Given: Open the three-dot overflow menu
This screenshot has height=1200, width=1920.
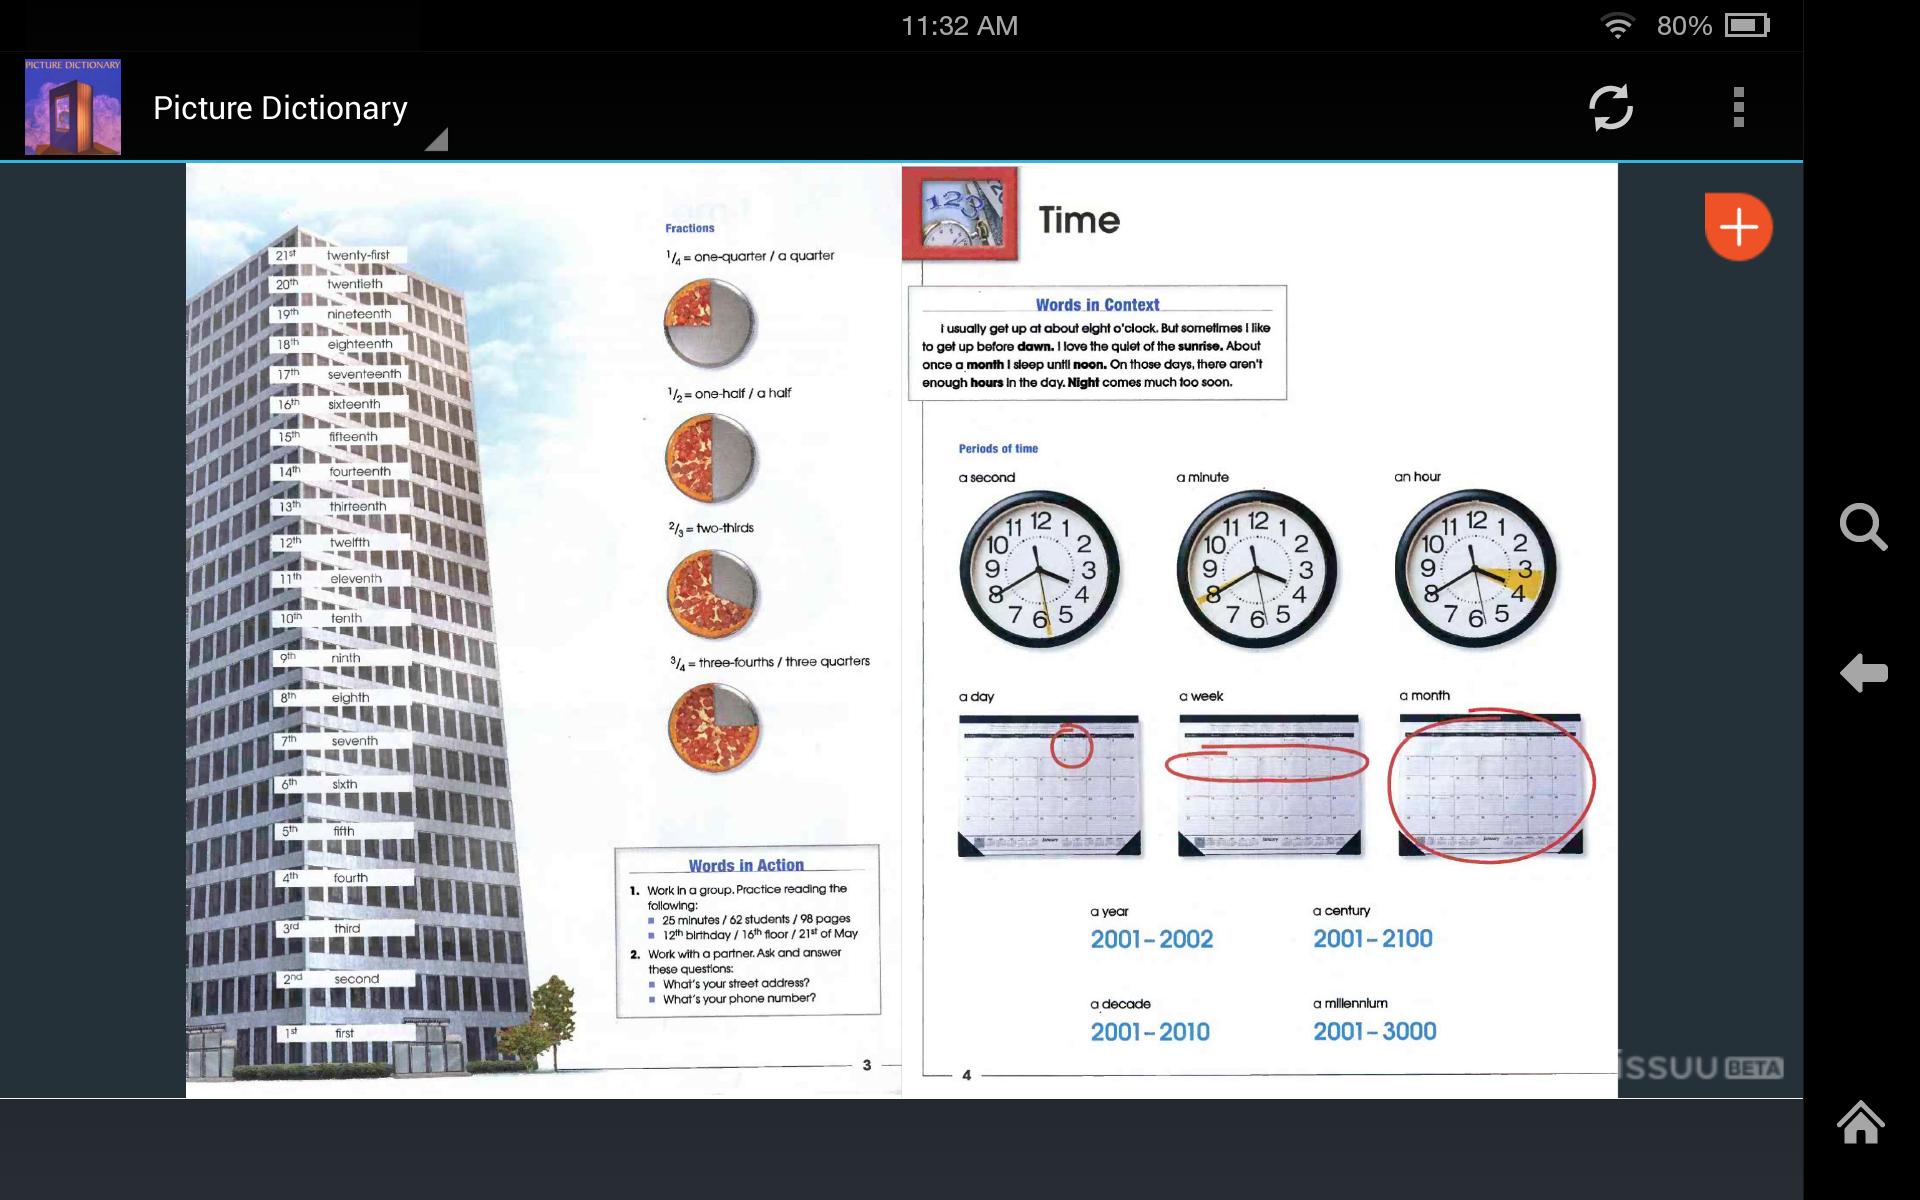Looking at the screenshot, I should pyautogui.click(x=1738, y=107).
